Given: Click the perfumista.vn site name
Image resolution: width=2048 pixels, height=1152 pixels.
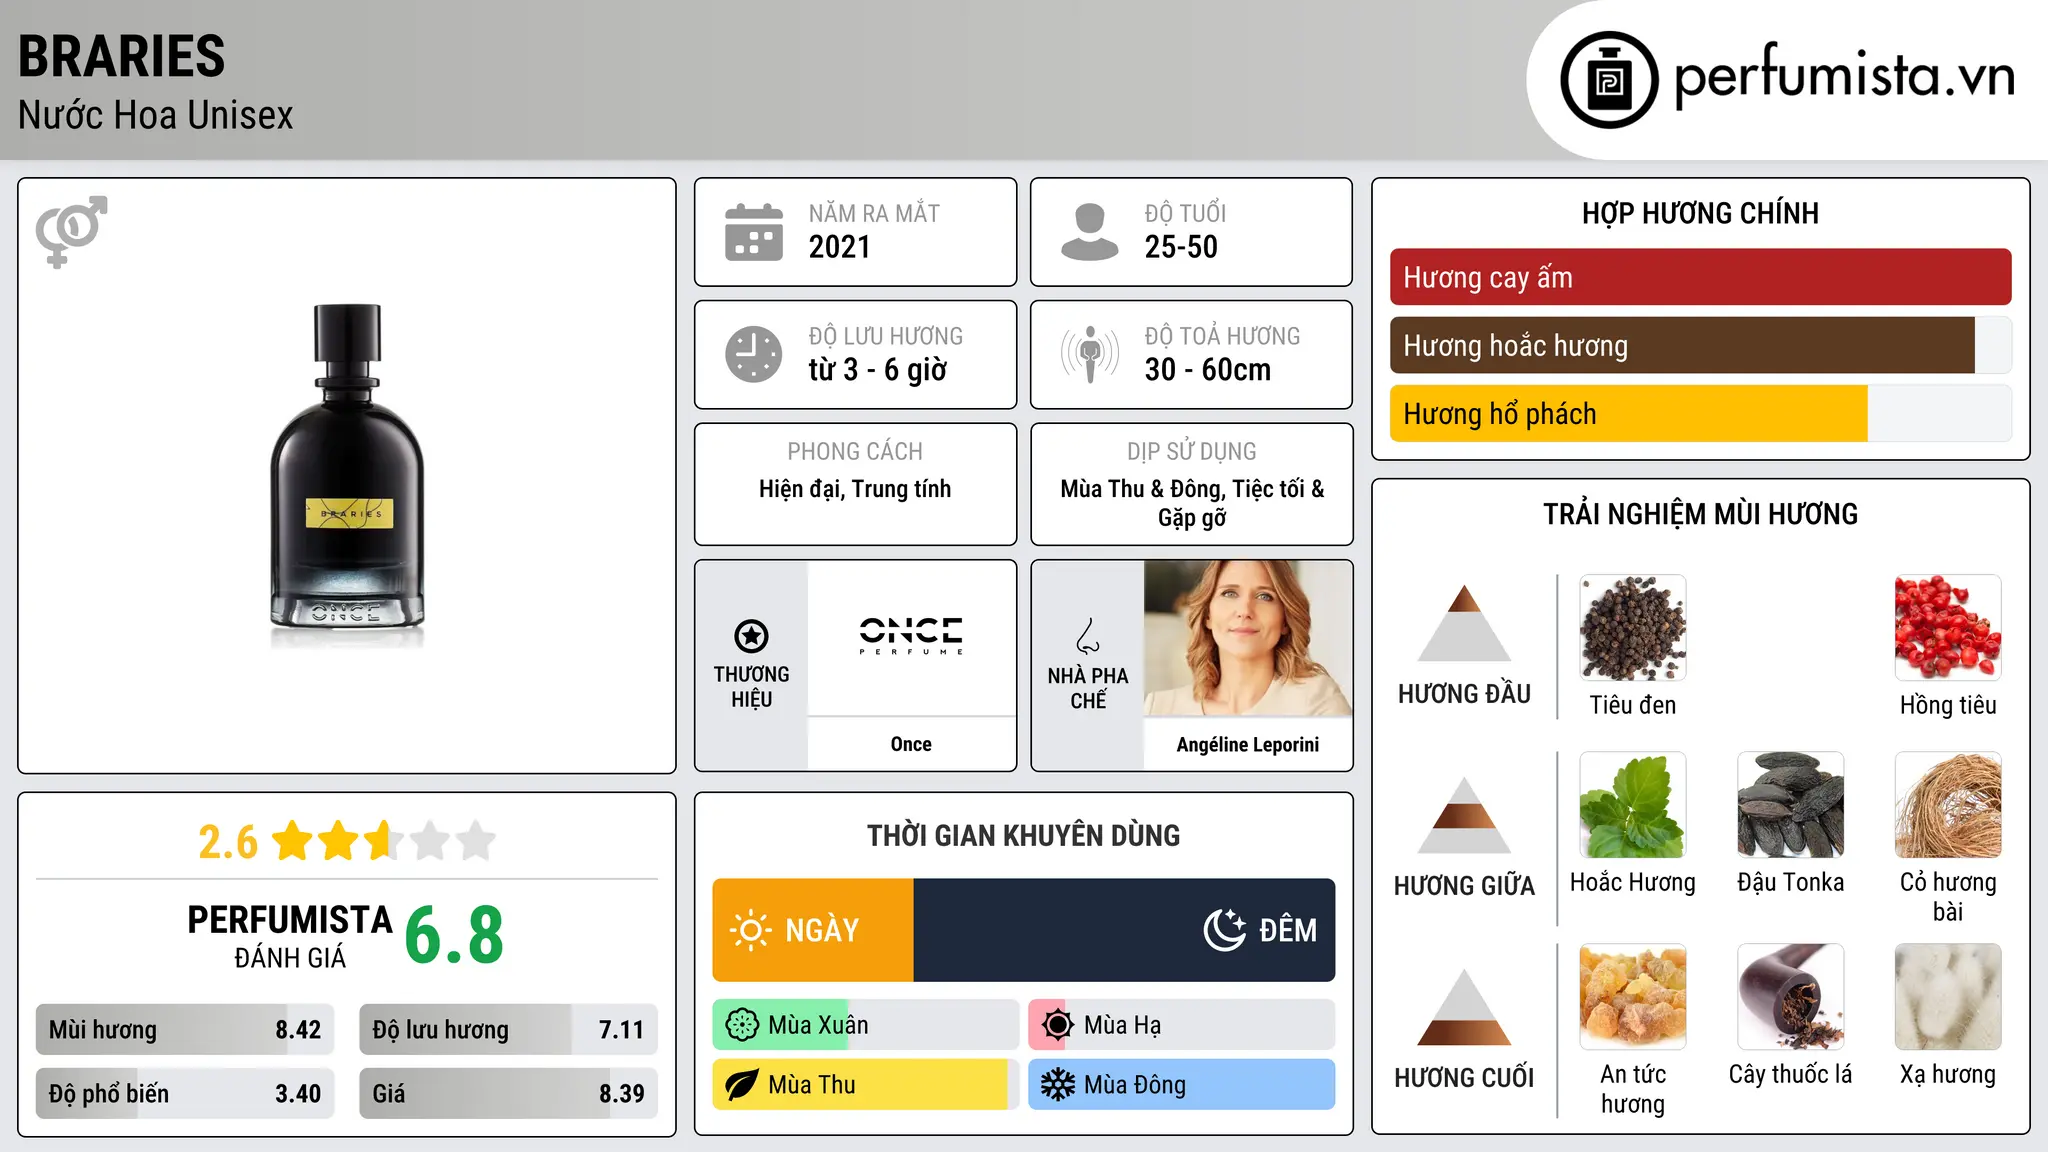Looking at the screenshot, I should pos(1844,77).
